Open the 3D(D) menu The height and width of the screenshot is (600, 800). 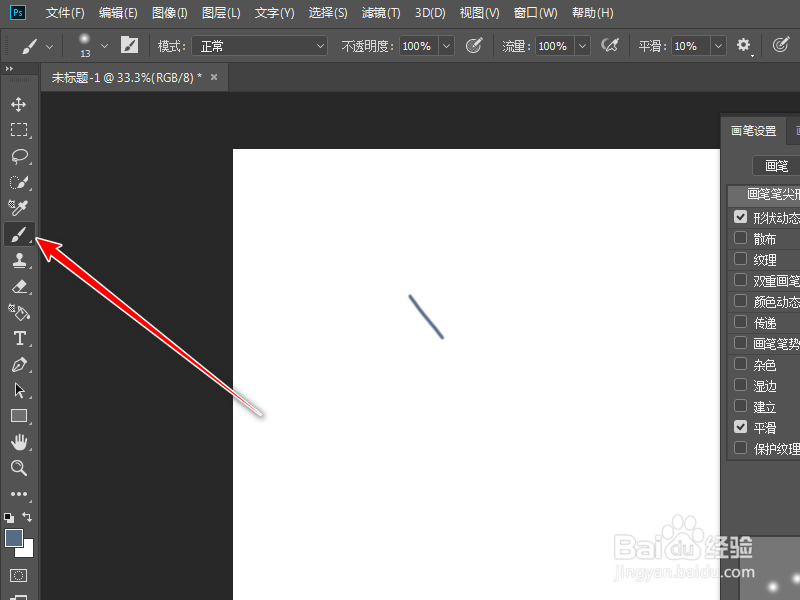click(430, 13)
